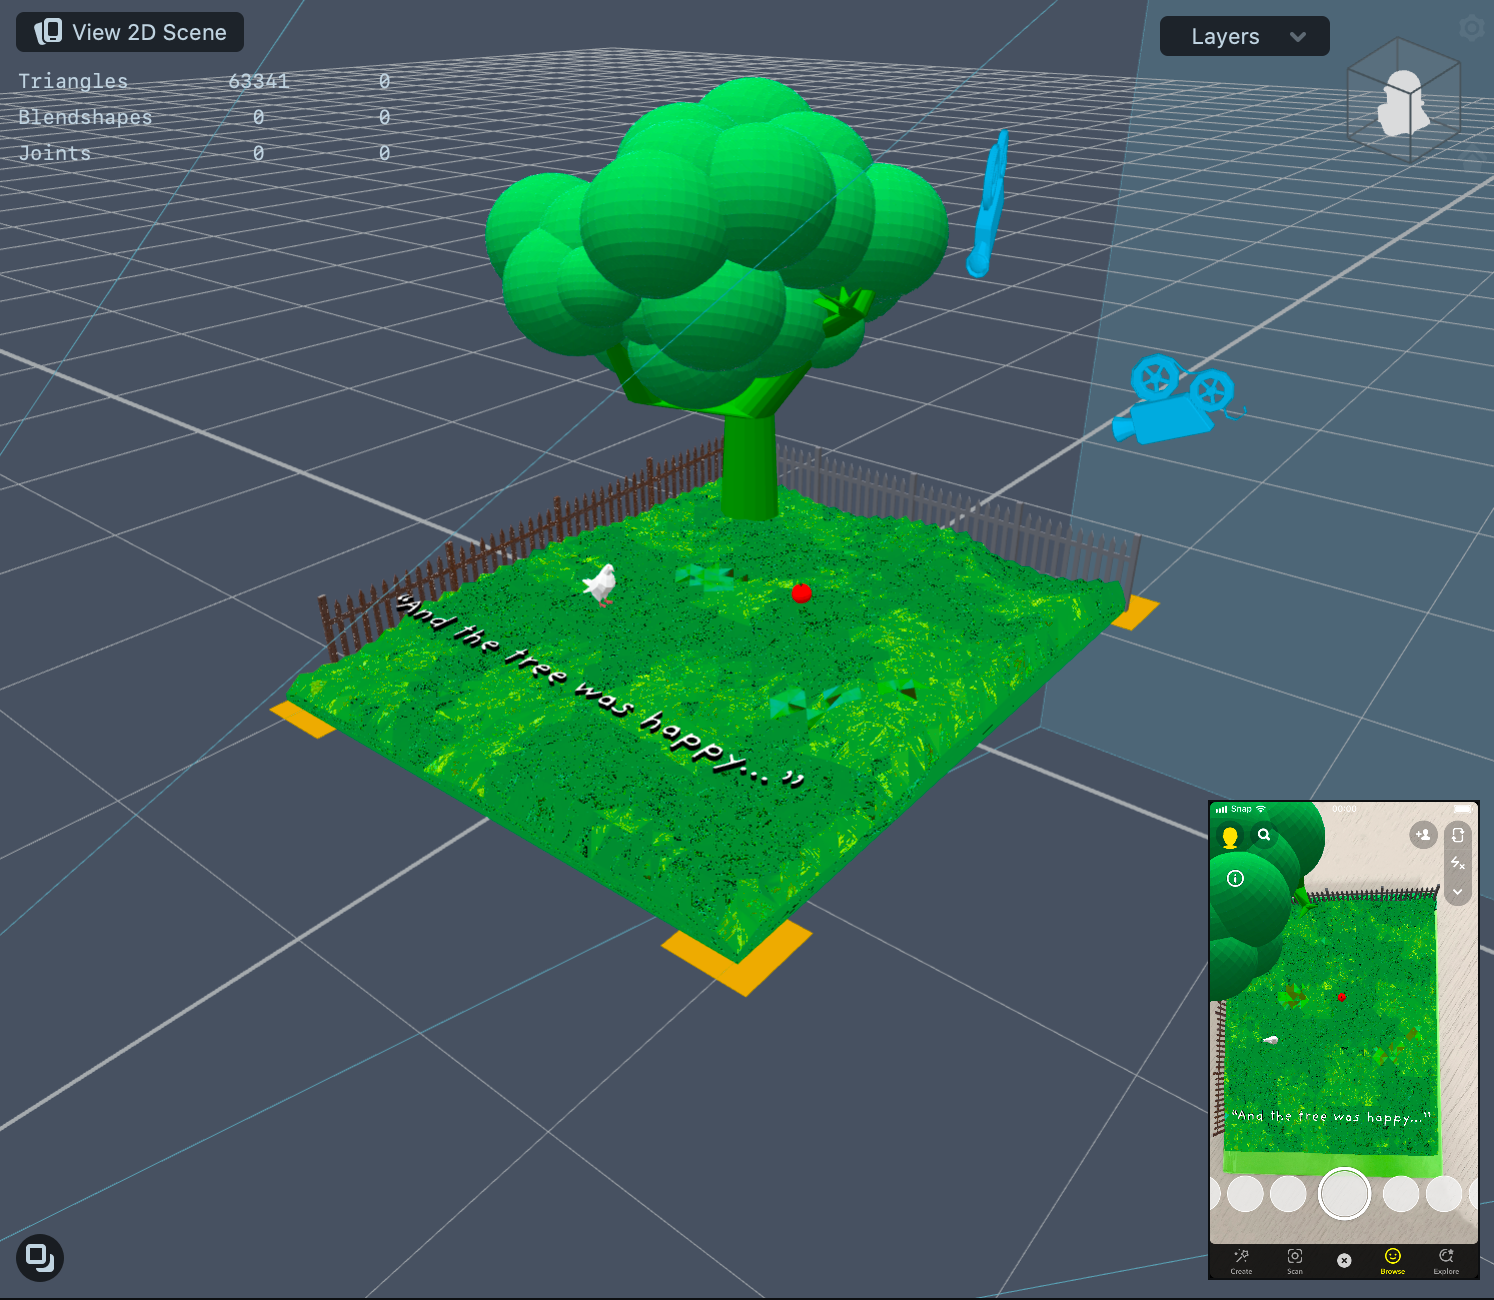Screen dimensions: 1494x1300
Task: Select the lens circle left of shutter
Action: 1288,1194
